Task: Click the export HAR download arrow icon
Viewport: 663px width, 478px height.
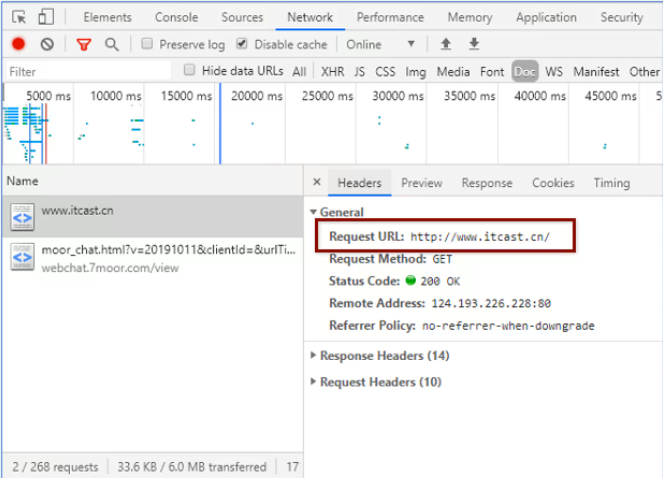Action: coord(474,44)
